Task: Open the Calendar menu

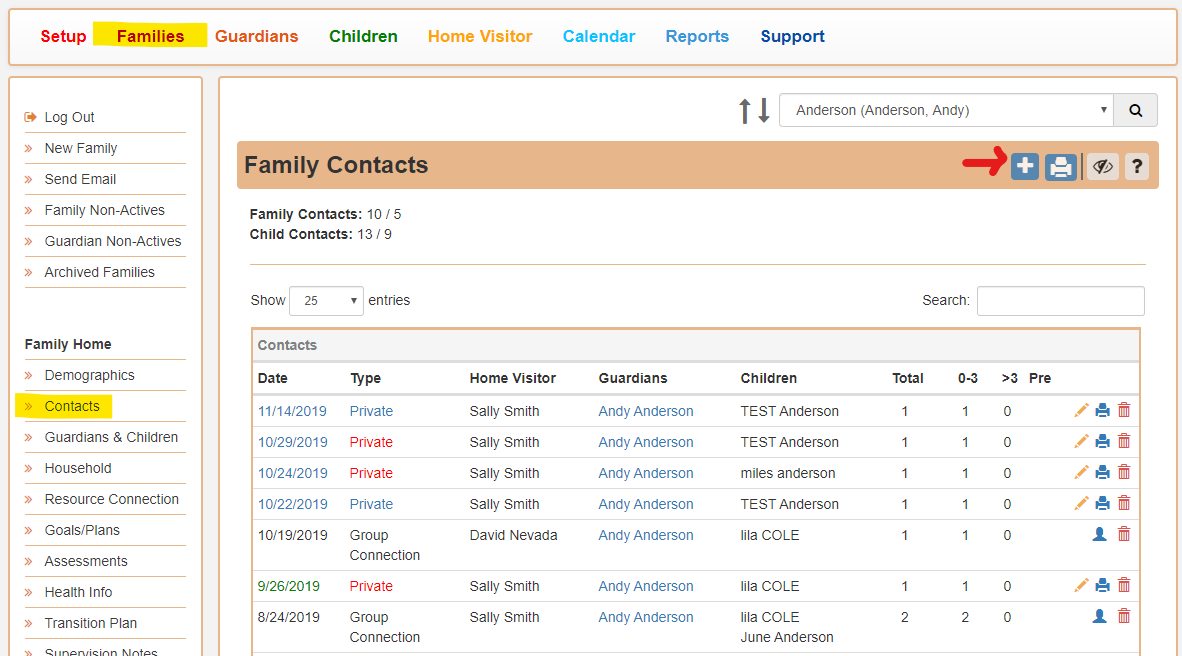Action: coord(599,36)
